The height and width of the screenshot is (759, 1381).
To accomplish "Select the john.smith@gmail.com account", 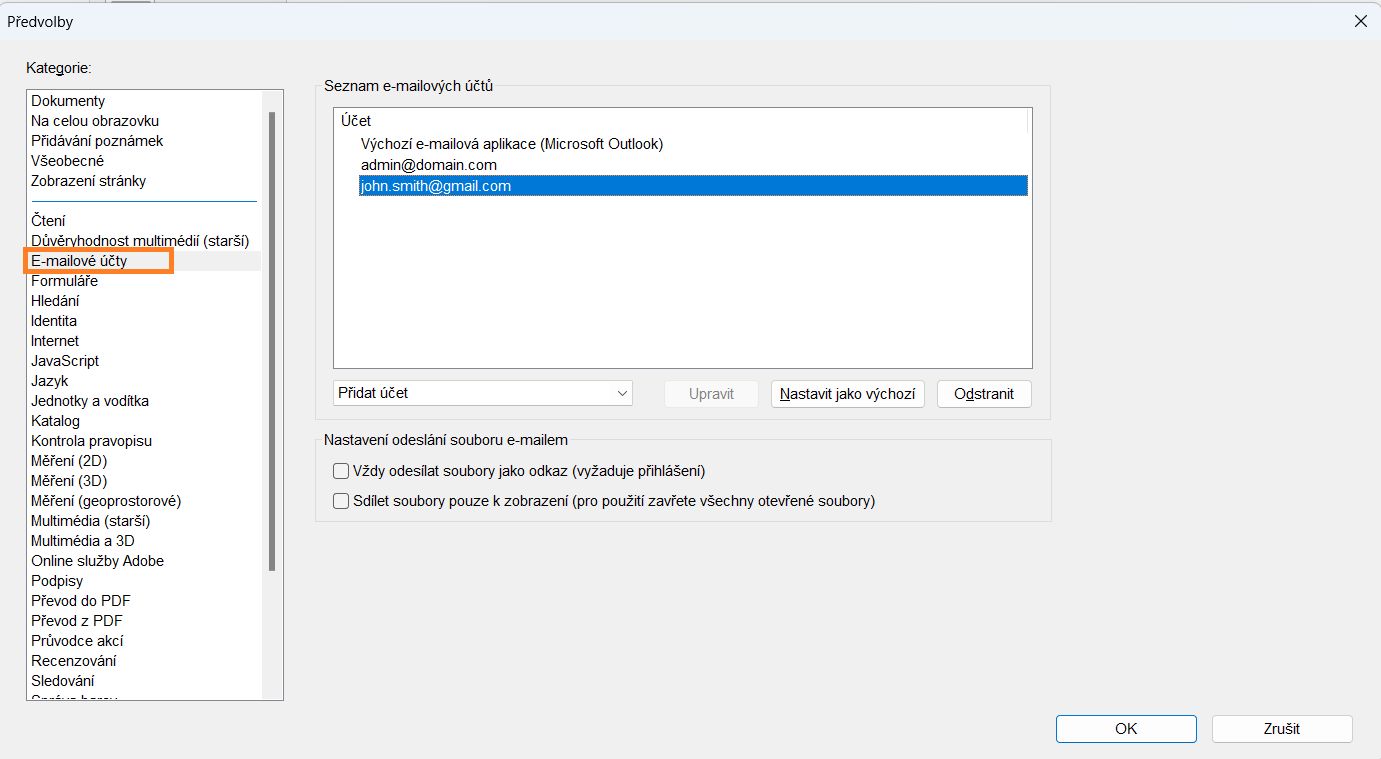I will pyautogui.click(x=693, y=186).
